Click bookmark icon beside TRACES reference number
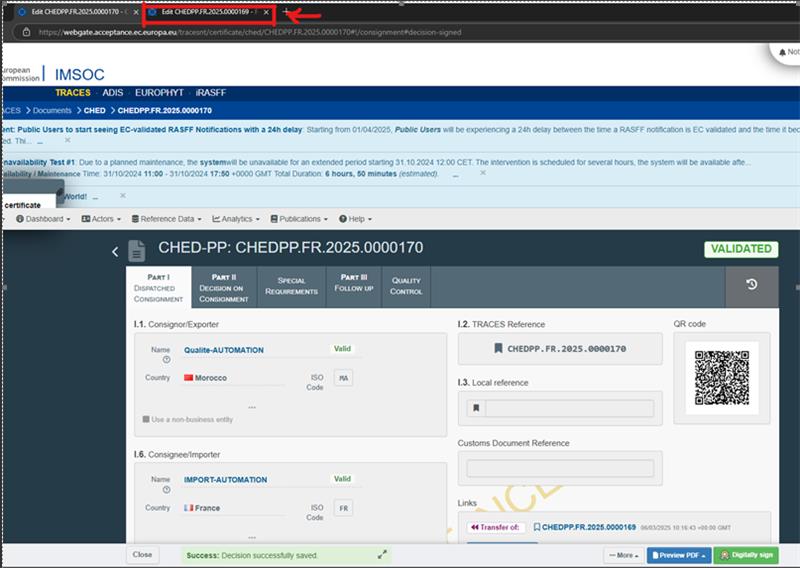 pos(498,348)
